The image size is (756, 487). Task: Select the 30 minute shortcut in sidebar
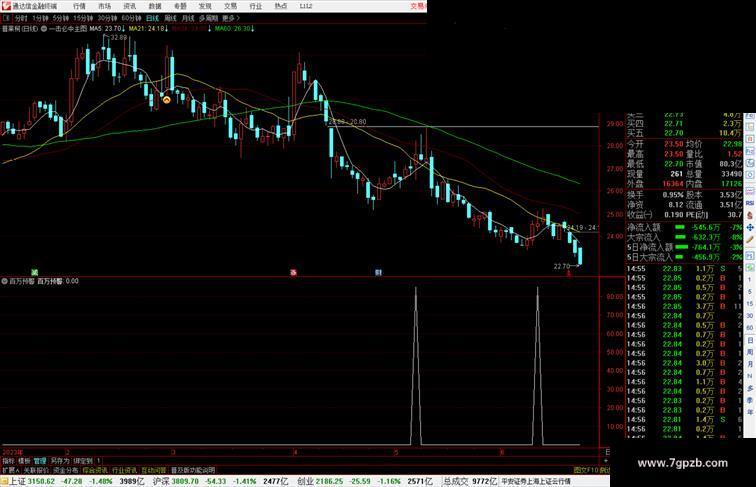click(x=750, y=316)
